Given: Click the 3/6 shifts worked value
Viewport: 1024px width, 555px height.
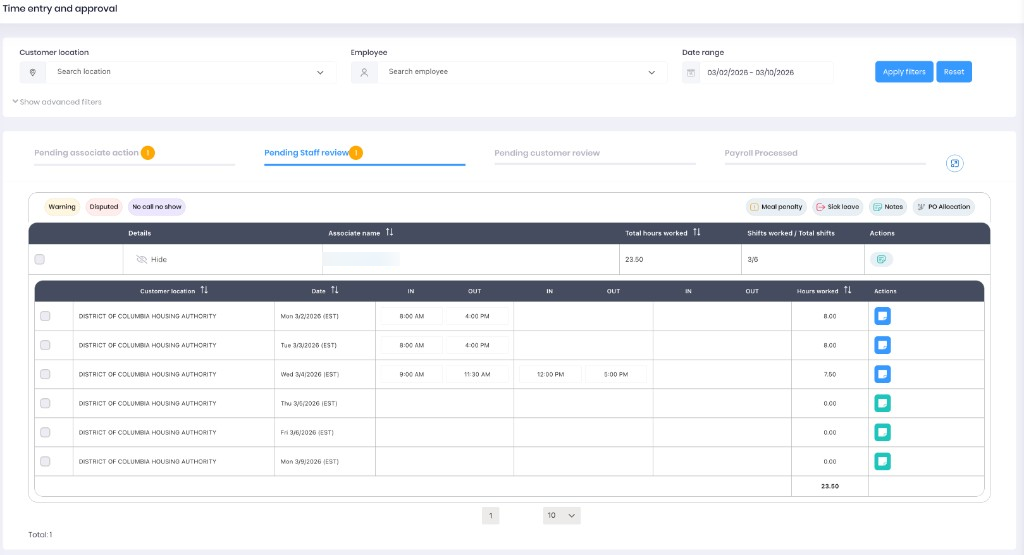Looking at the screenshot, I should coord(752,259).
